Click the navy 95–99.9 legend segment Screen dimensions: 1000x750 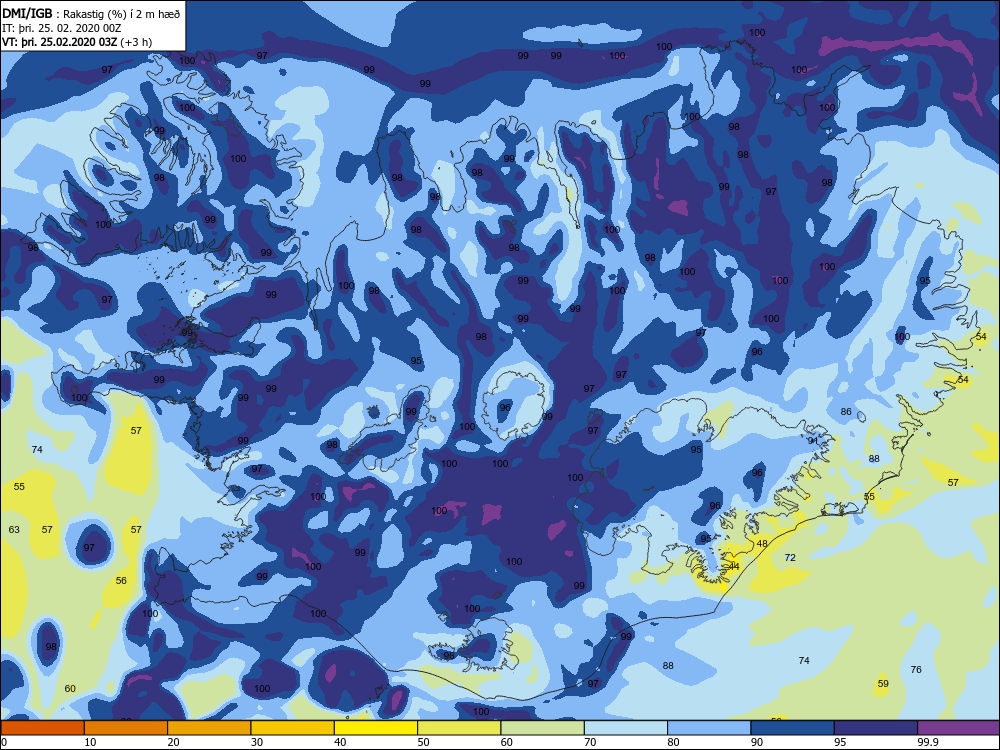click(x=876, y=728)
